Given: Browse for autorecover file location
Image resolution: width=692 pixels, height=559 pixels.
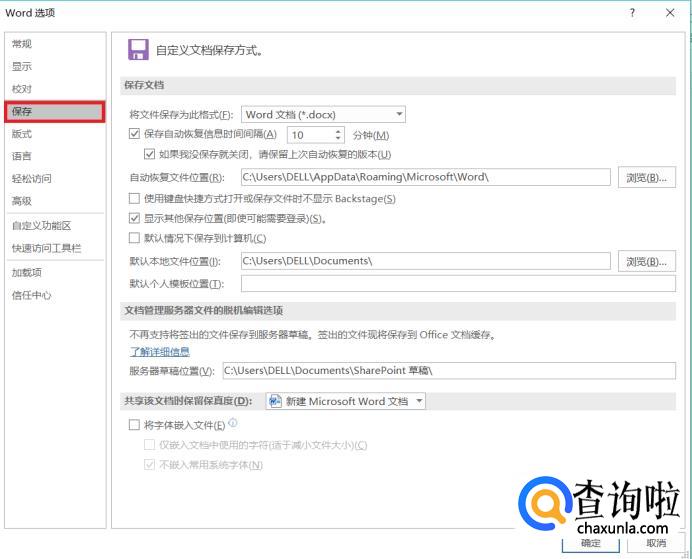Looking at the screenshot, I should coord(647,178).
